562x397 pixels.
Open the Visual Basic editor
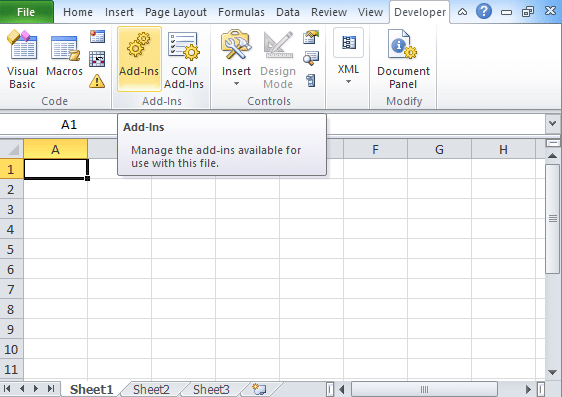tap(22, 59)
